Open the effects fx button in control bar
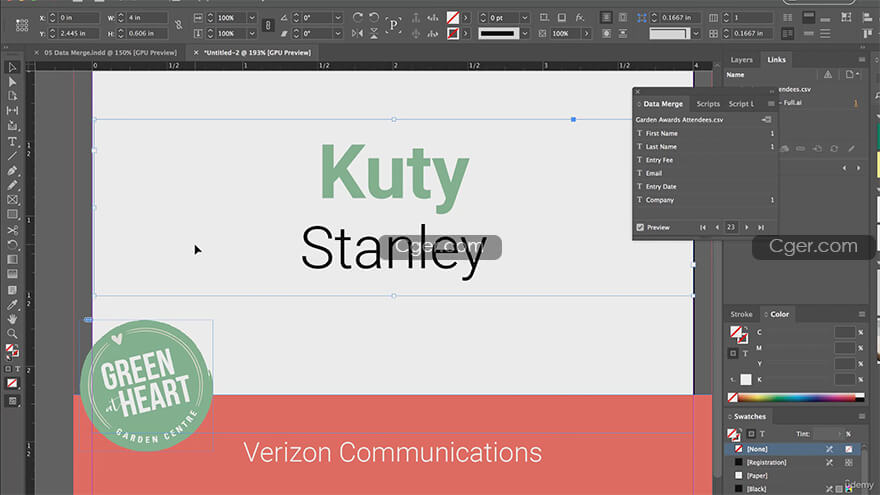 pyautogui.click(x=580, y=17)
